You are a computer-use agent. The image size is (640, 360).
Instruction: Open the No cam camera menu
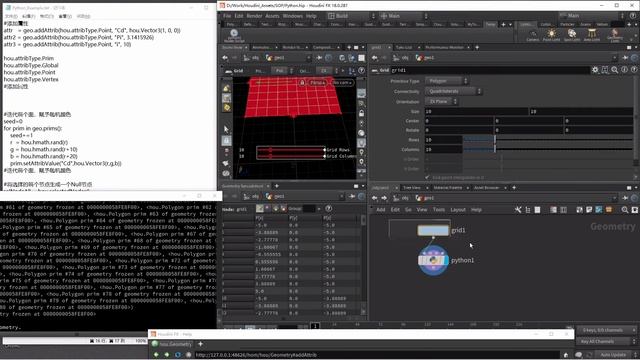tap(342, 83)
